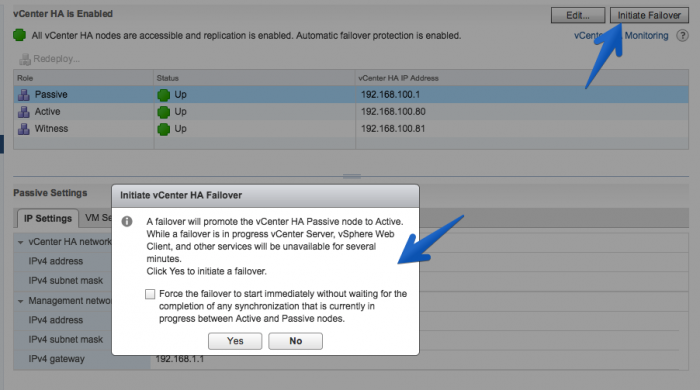The height and width of the screenshot is (390, 700).
Task: Click the Active node role icon
Action: 24,112
